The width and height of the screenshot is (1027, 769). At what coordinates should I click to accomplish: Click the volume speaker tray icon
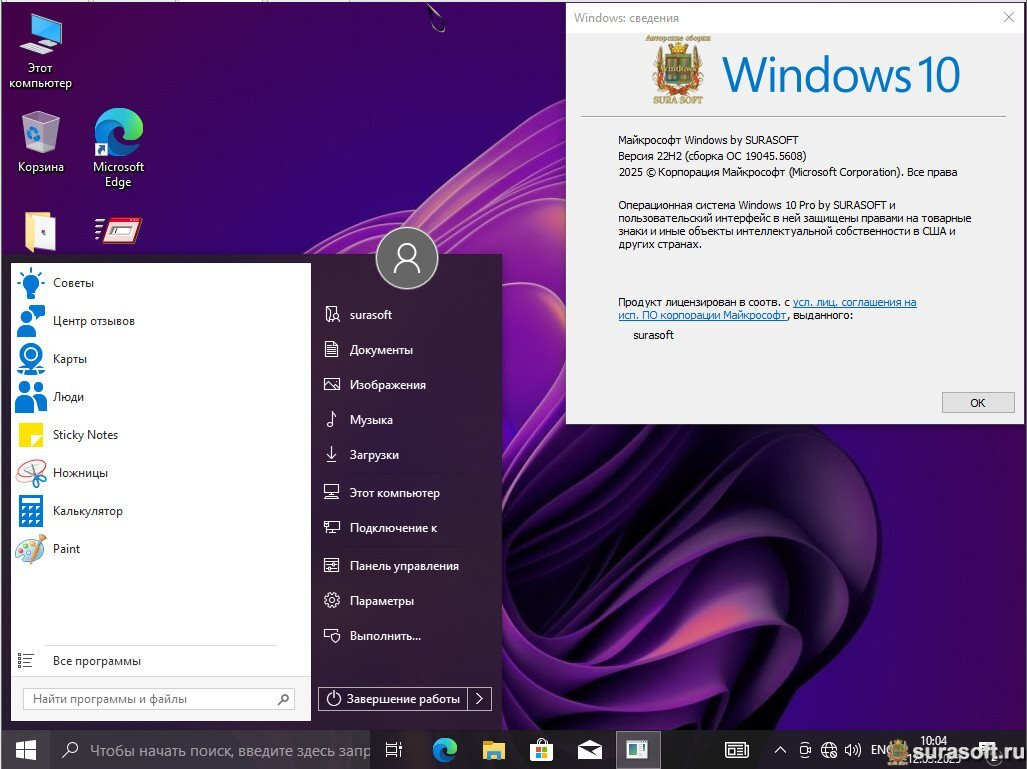tap(853, 750)
